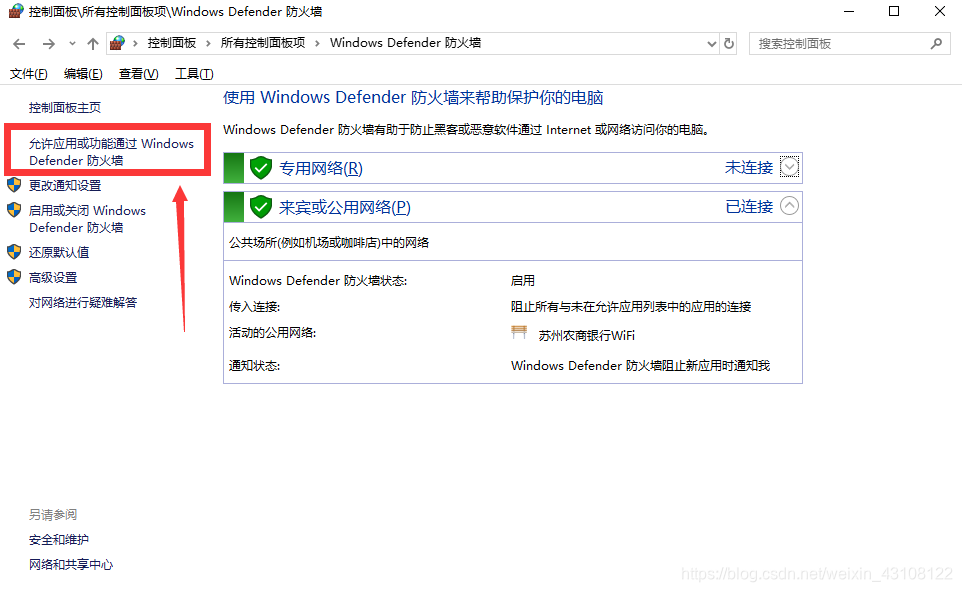Open 启用或关闭 Windows Defender 防火墙
Screen dimensions: 962x592
pyautogui.click(x=87, y=218)
